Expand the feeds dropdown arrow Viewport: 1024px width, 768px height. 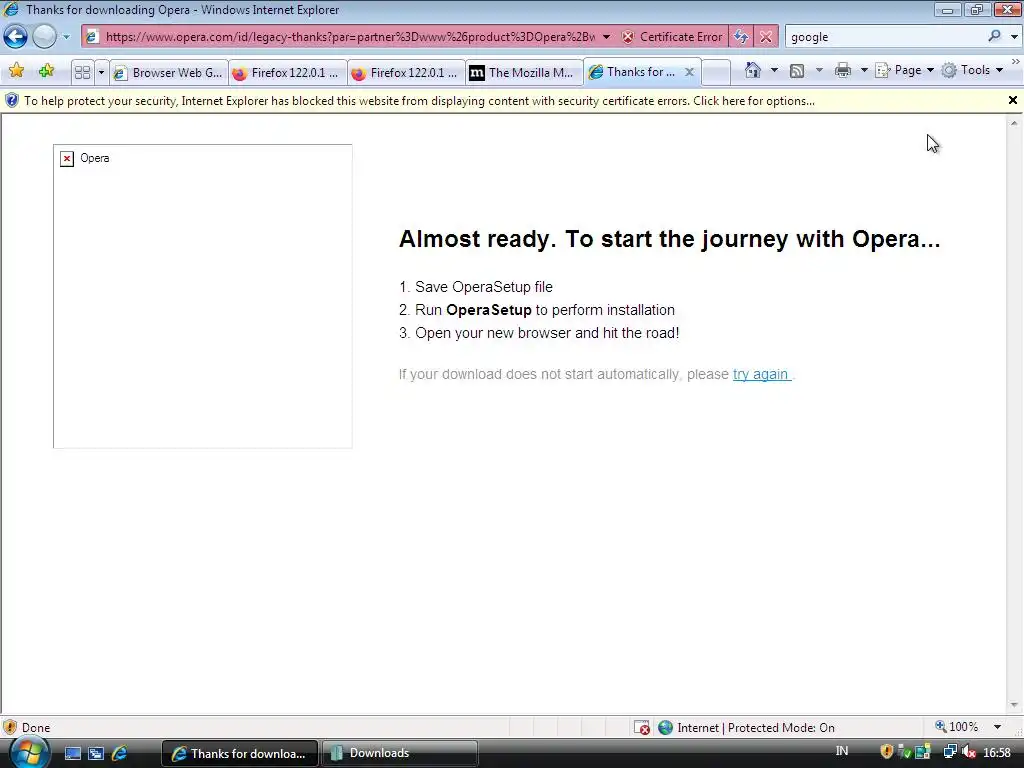[x=819, y=70]
